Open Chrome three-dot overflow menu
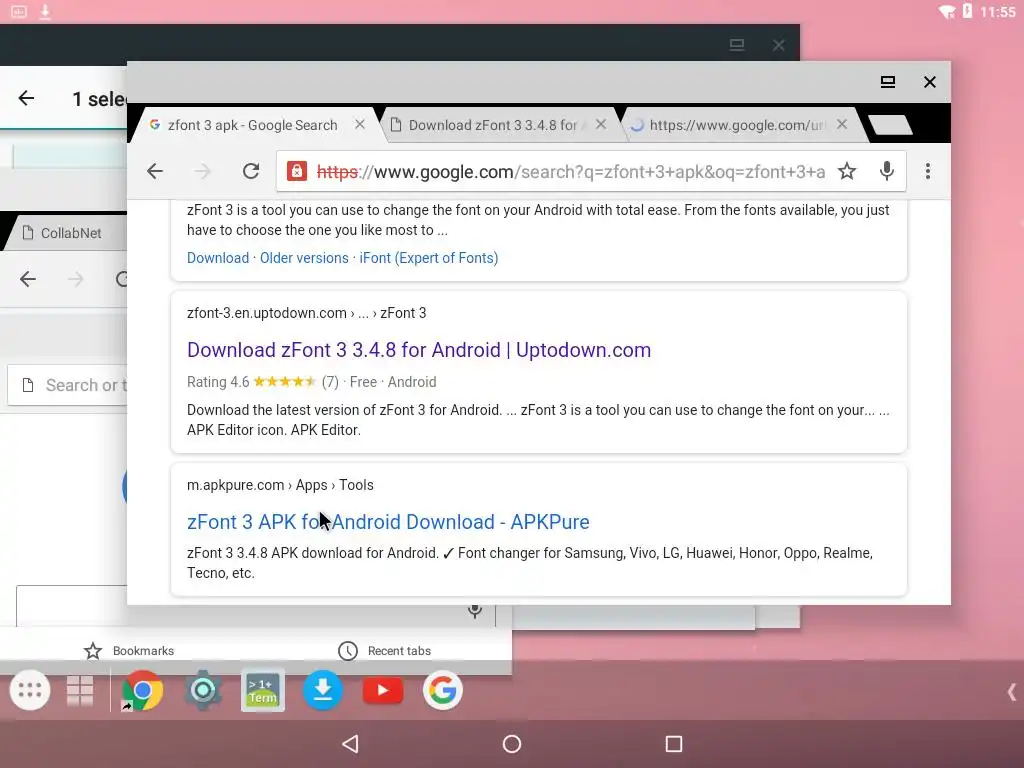Screen dimensions: 1024x768 tap(927, 171)
